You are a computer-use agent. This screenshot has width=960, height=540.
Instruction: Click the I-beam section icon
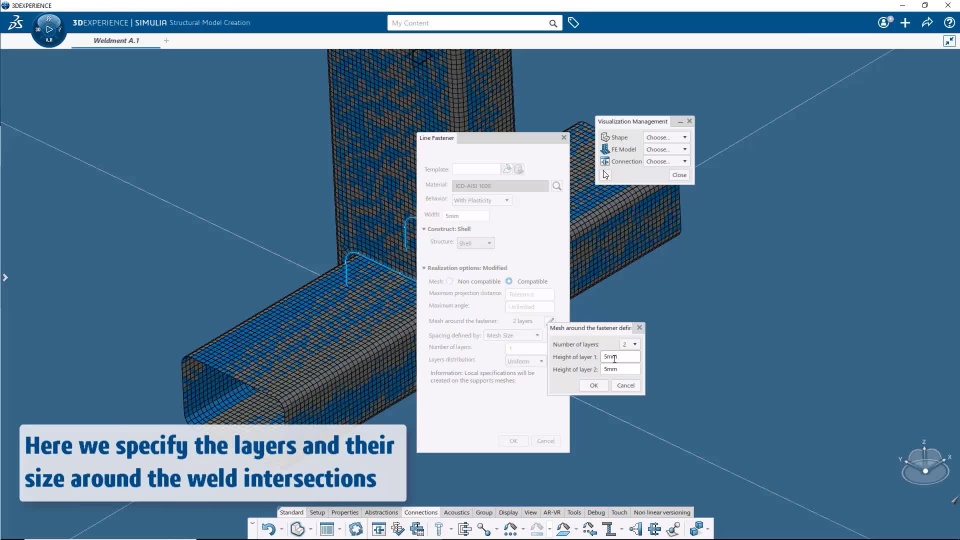pyautogui.click(x=609, y=529)
